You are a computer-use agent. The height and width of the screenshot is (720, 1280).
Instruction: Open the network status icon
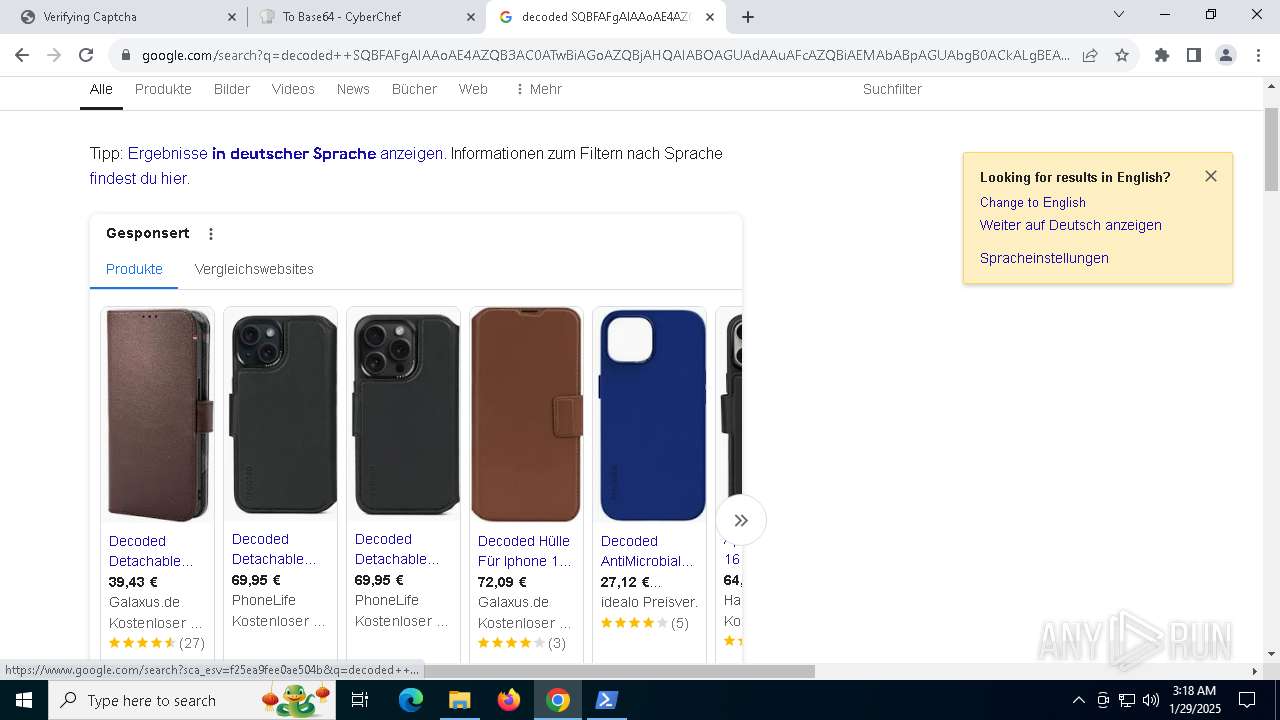click(x=1126, y=700)
